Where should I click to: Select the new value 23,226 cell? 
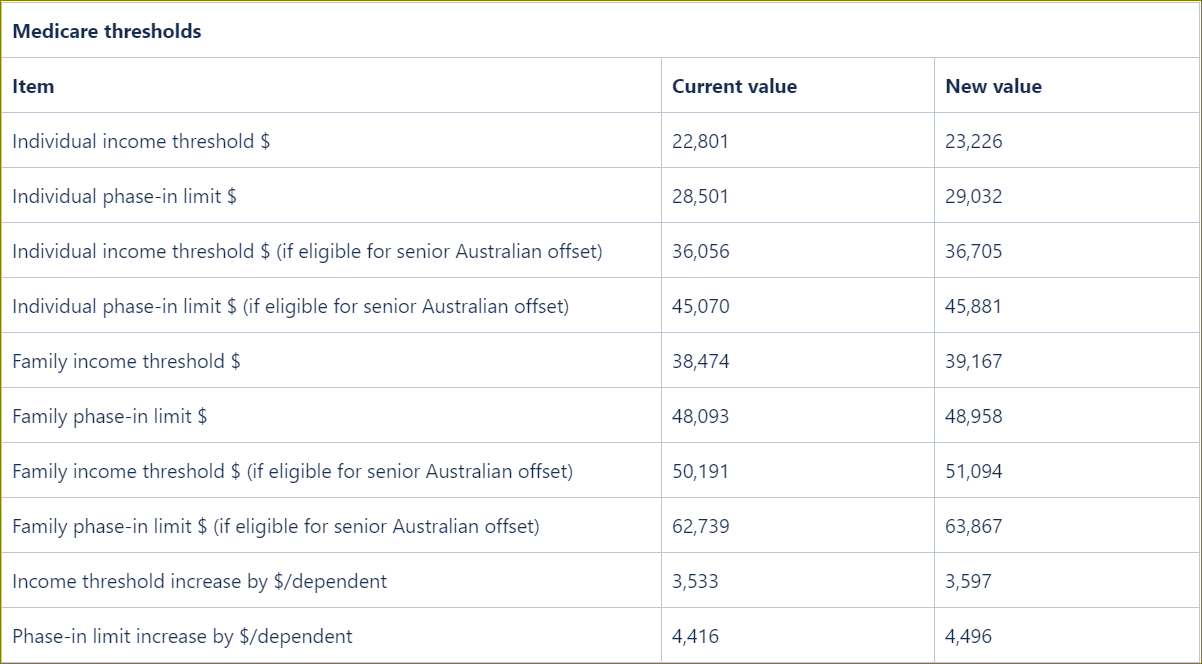[973, 141]
